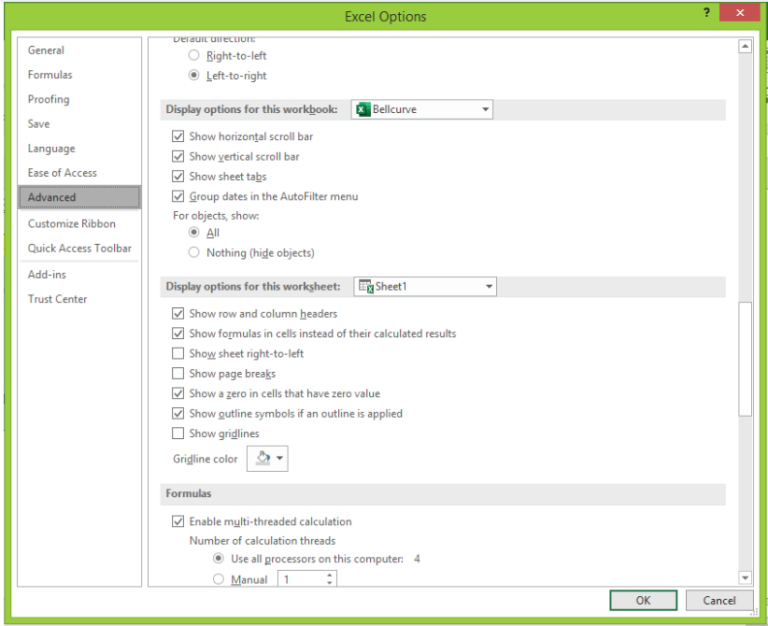Cancel the Excel Options dialog
The image size is (768, 626).
click(719, 600)
